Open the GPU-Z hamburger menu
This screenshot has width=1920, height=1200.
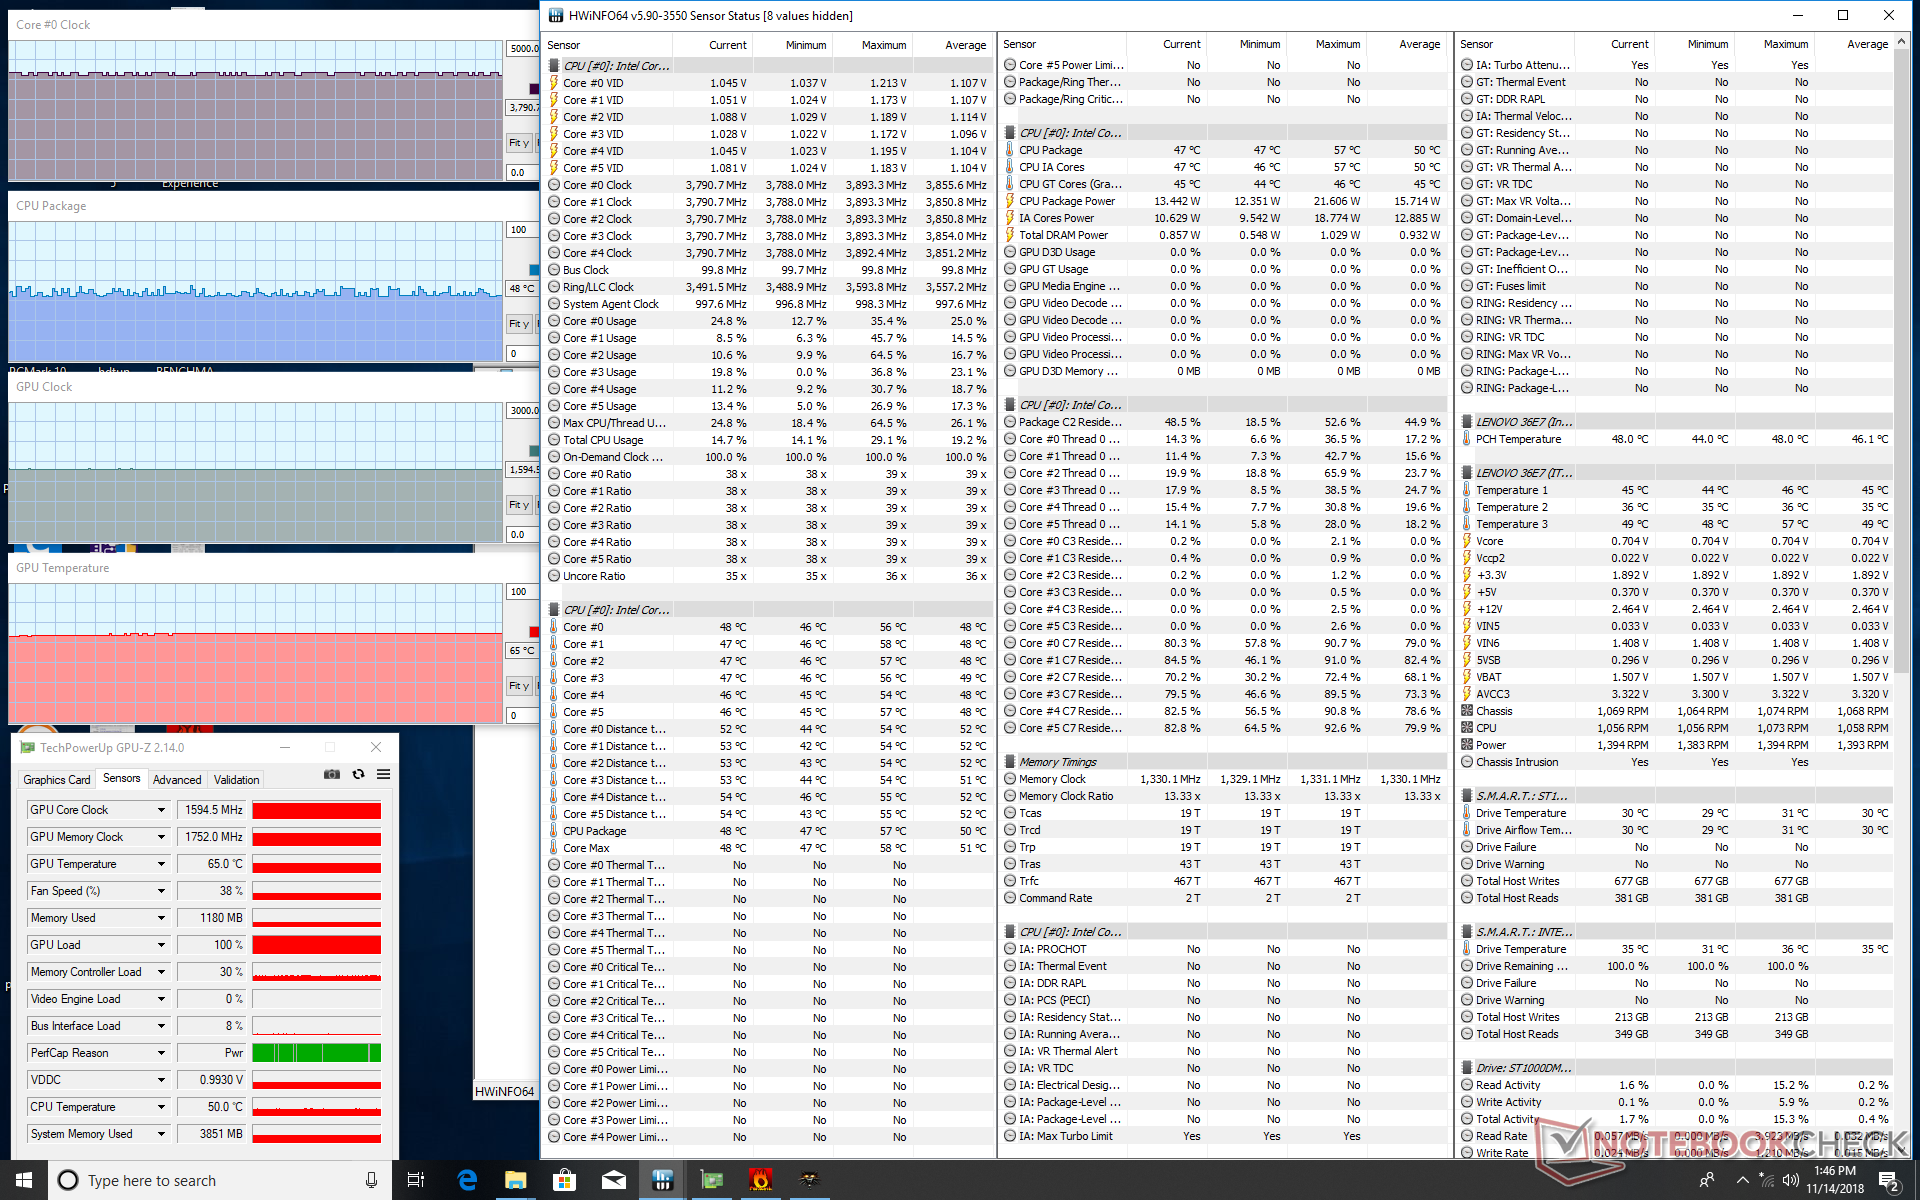[x=383, y=775]
